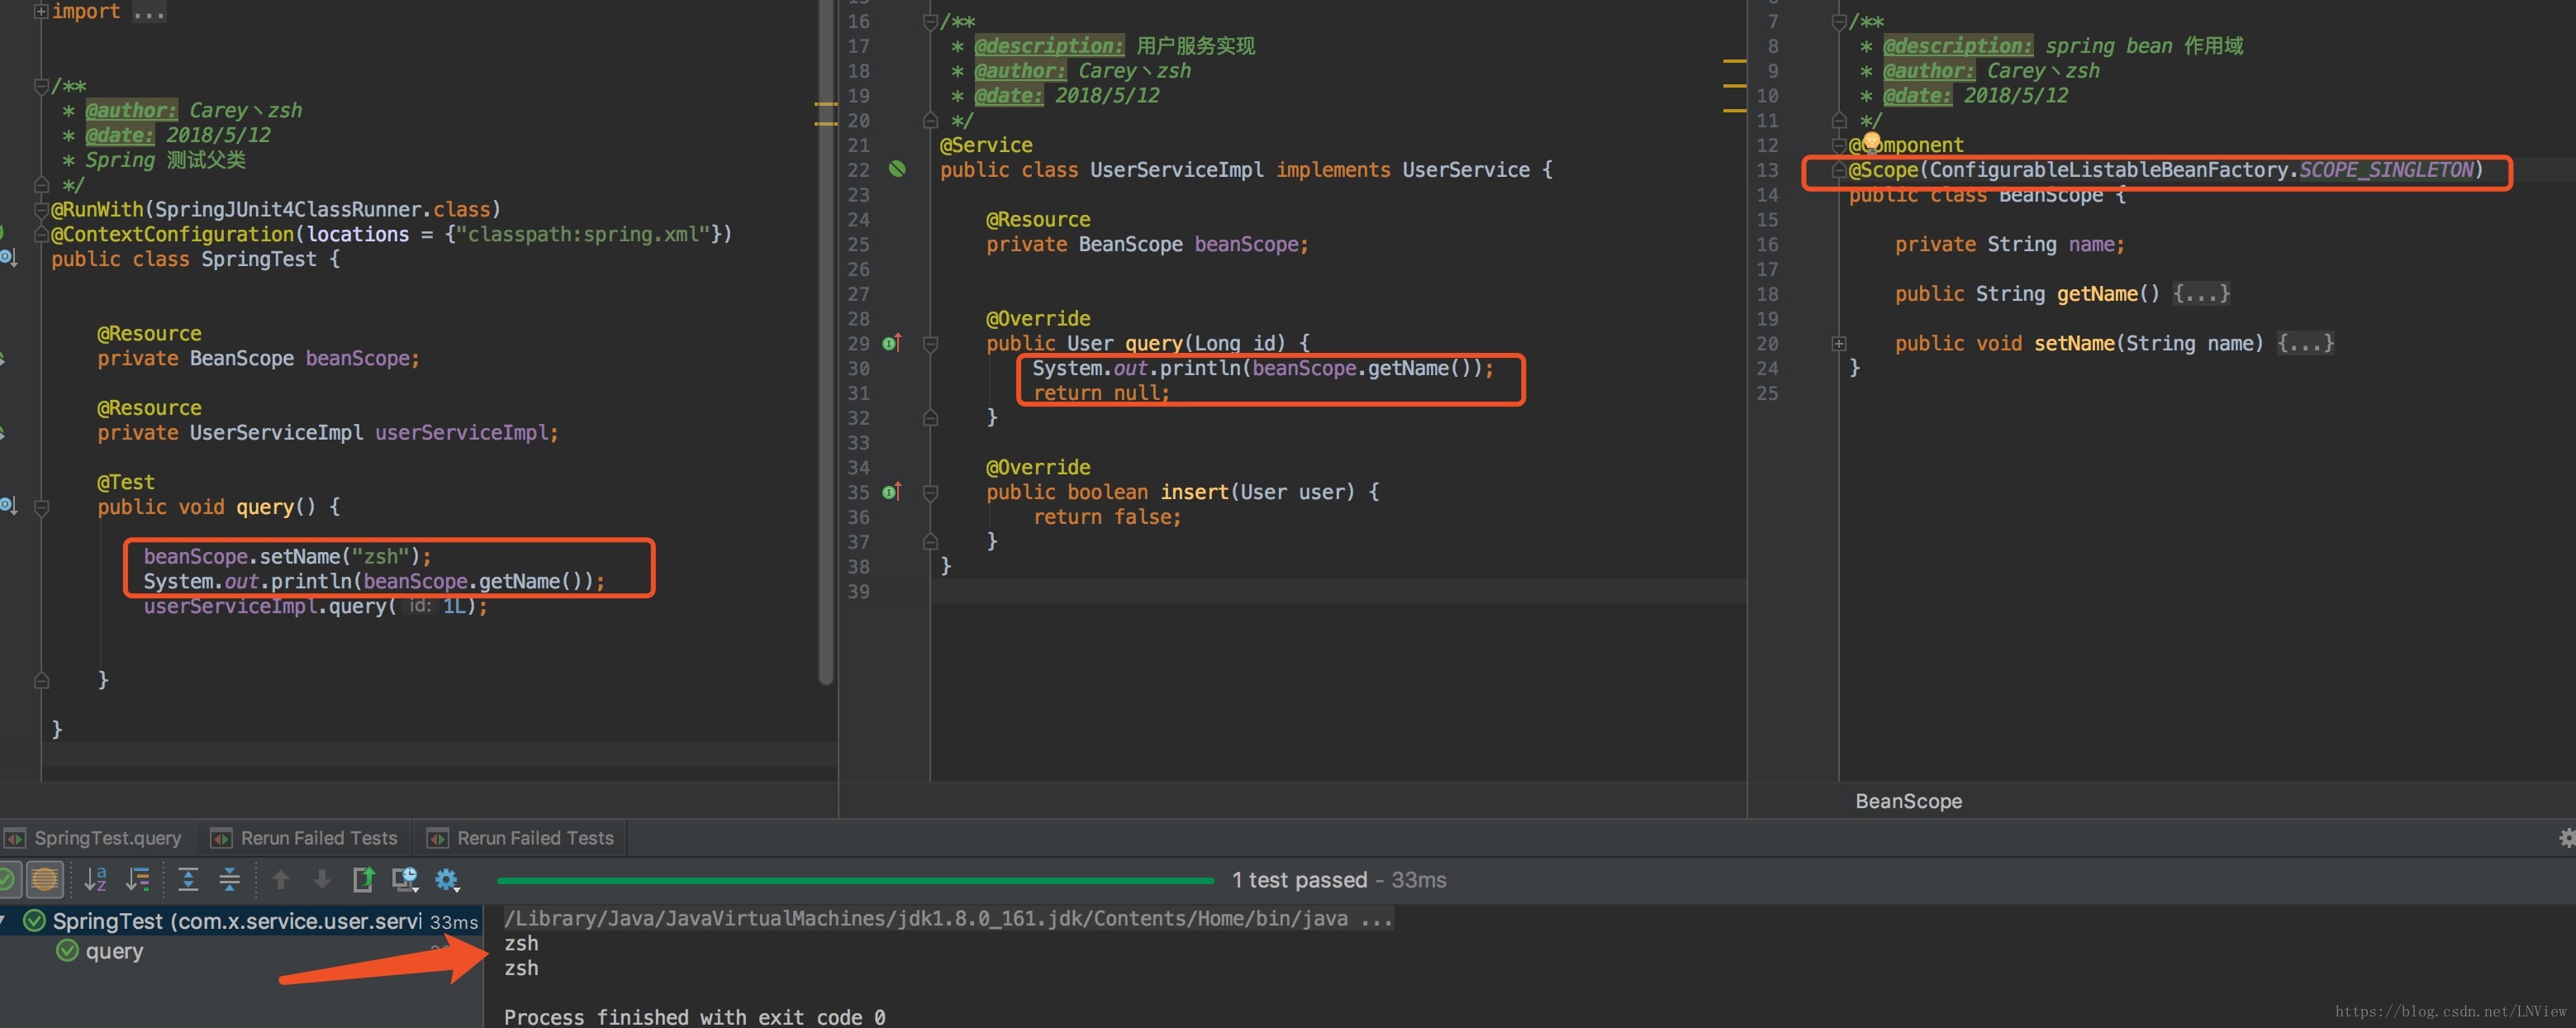Click the BeanScope breadcrumb label
The image size is (2576, 1028).
(x=1908, y=801)
